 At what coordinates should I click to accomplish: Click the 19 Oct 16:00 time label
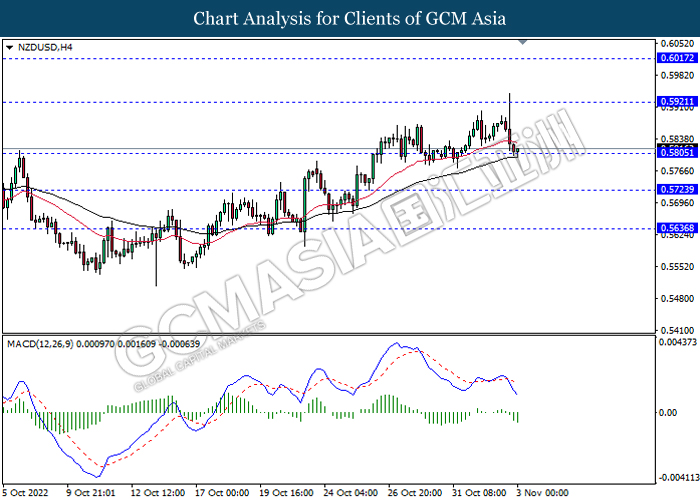point(287,493)
